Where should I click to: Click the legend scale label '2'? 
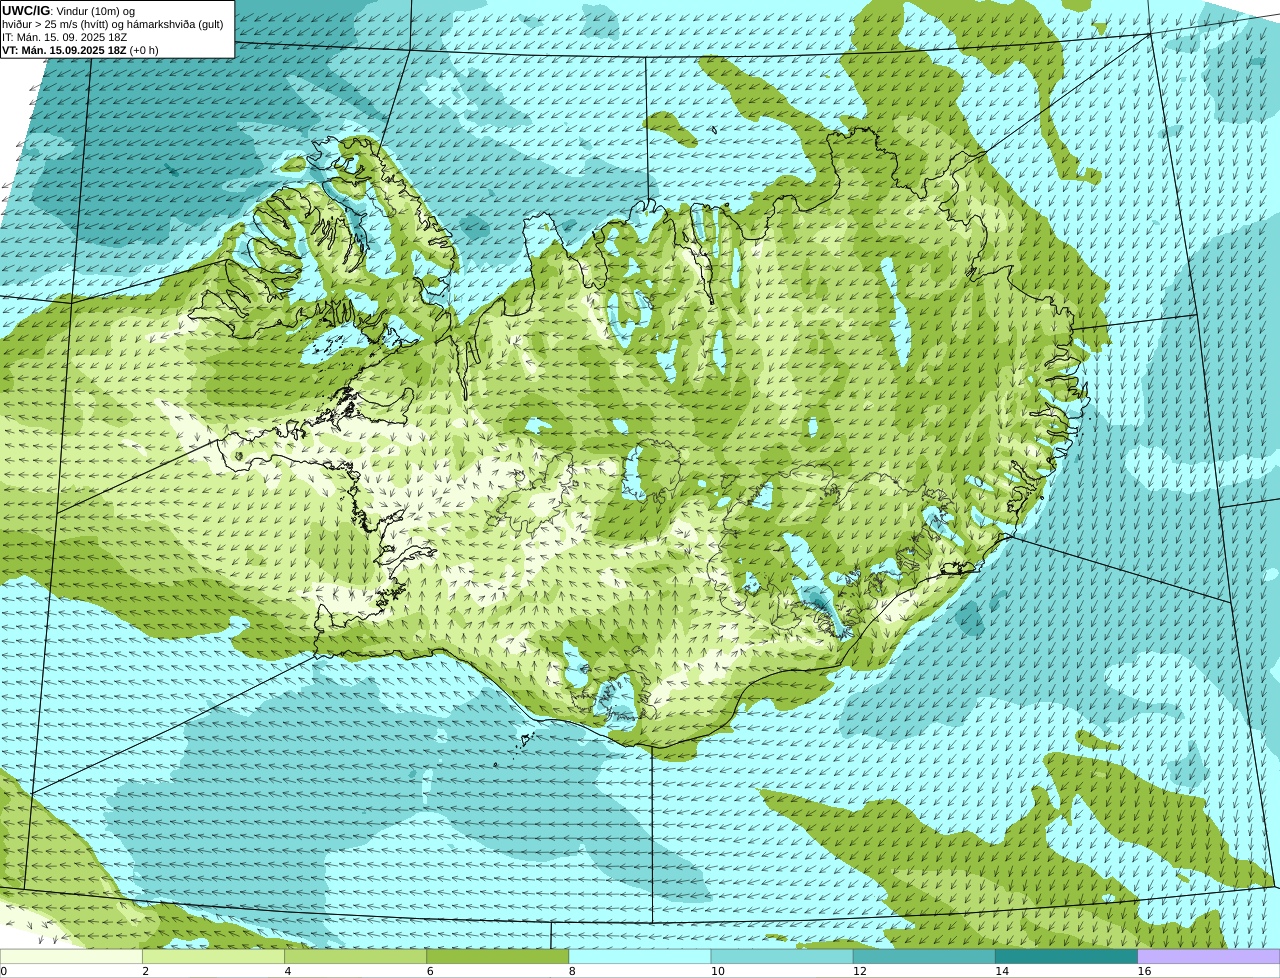coord(145,971)
